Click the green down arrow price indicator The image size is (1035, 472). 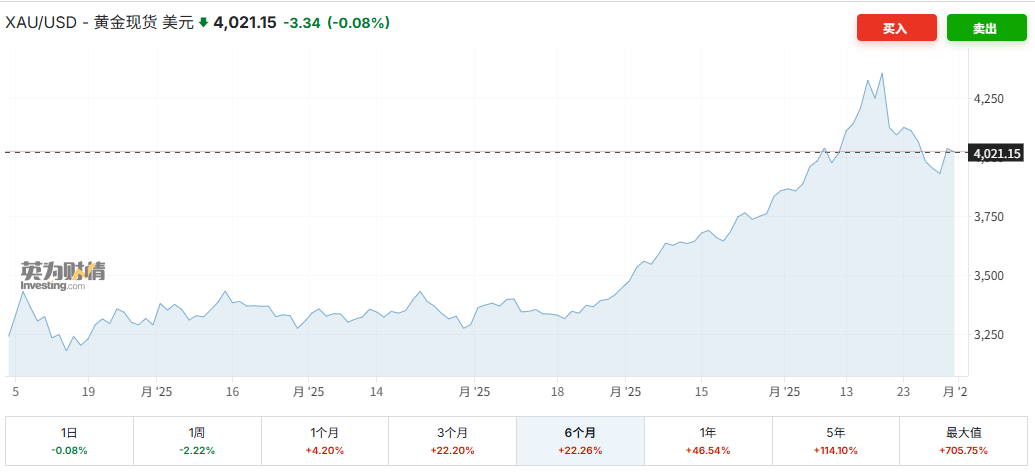[x=204, y=23]
